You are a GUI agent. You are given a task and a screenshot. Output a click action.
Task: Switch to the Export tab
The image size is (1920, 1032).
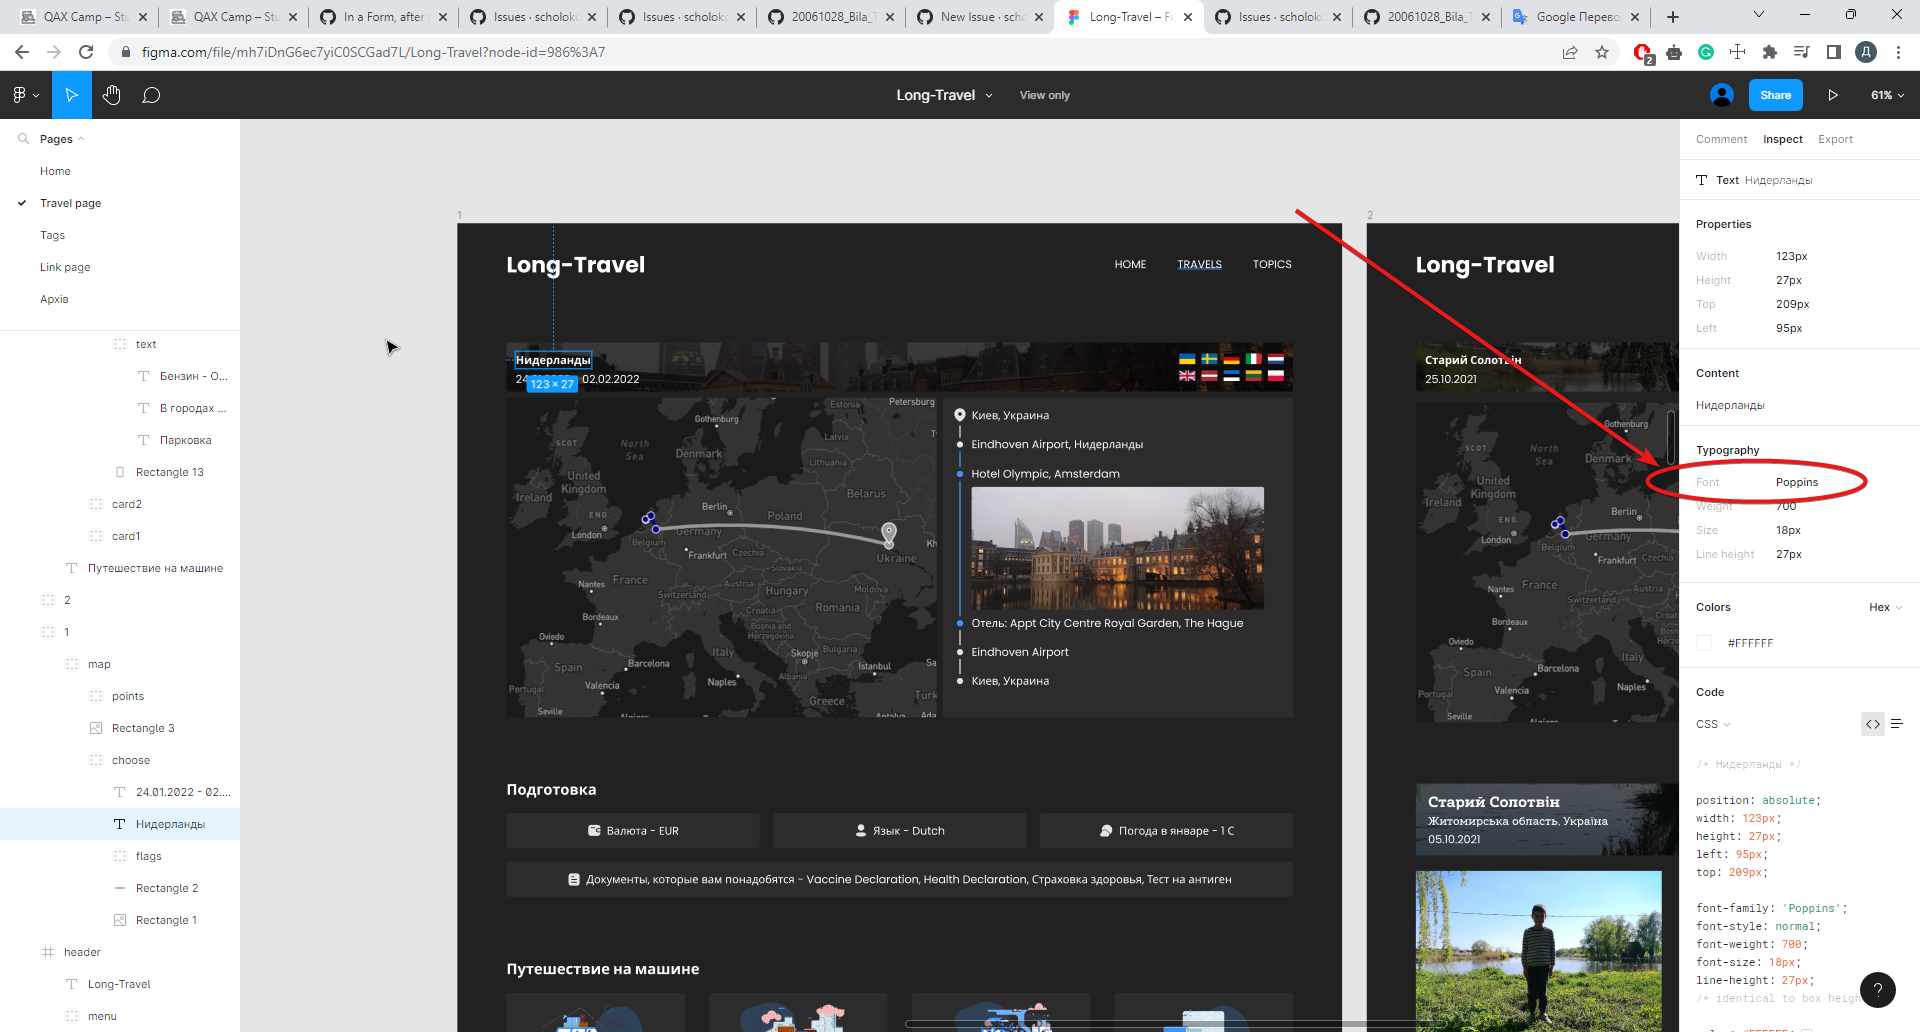pyautogui.click(x=1835, y=139)
